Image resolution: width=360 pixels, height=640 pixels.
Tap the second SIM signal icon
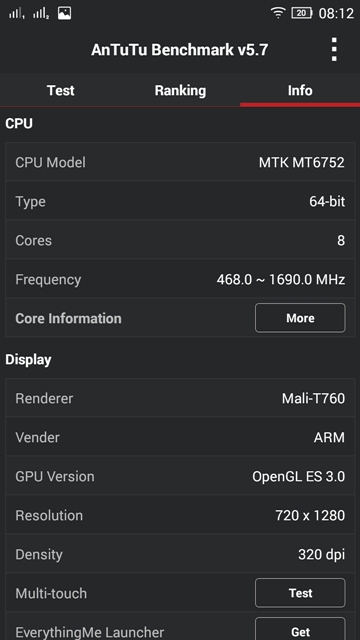[41, 13]
